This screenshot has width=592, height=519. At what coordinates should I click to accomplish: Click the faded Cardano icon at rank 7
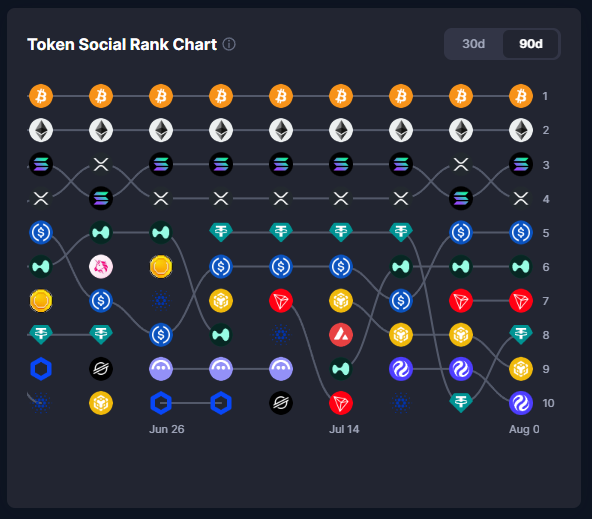pyautogui.click(x=161, y=300)
